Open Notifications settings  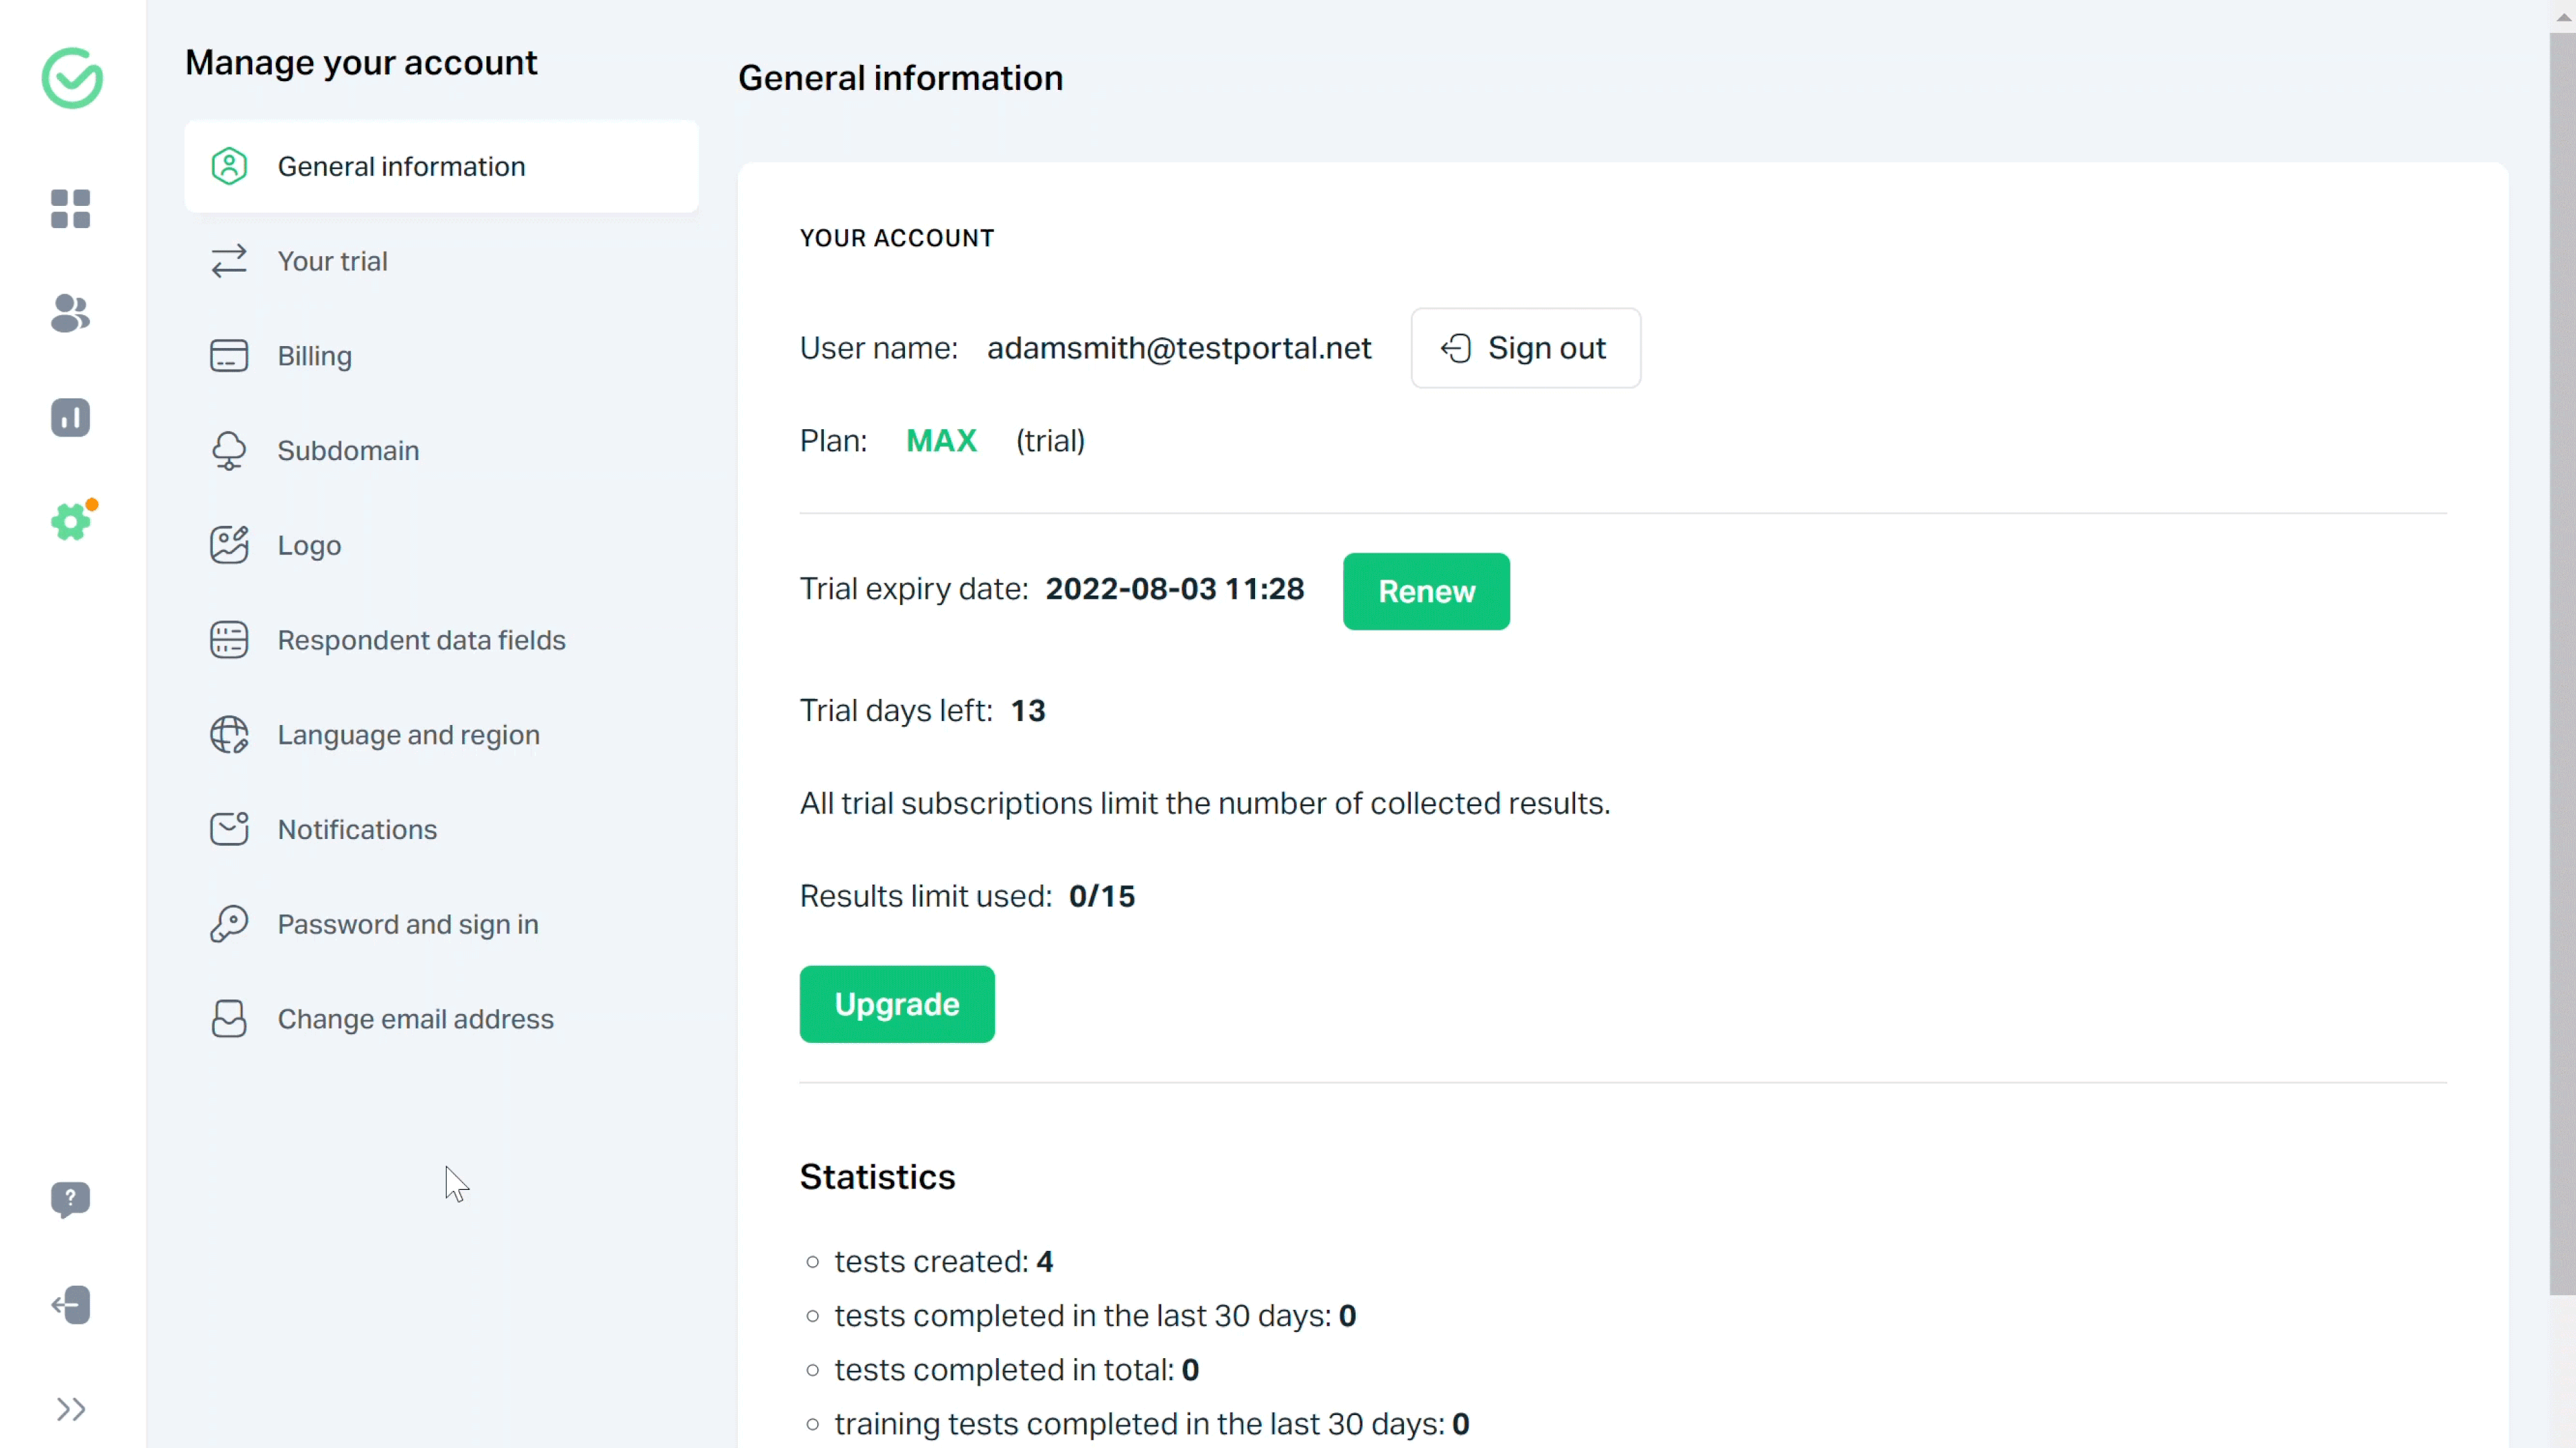pos(357,829)
